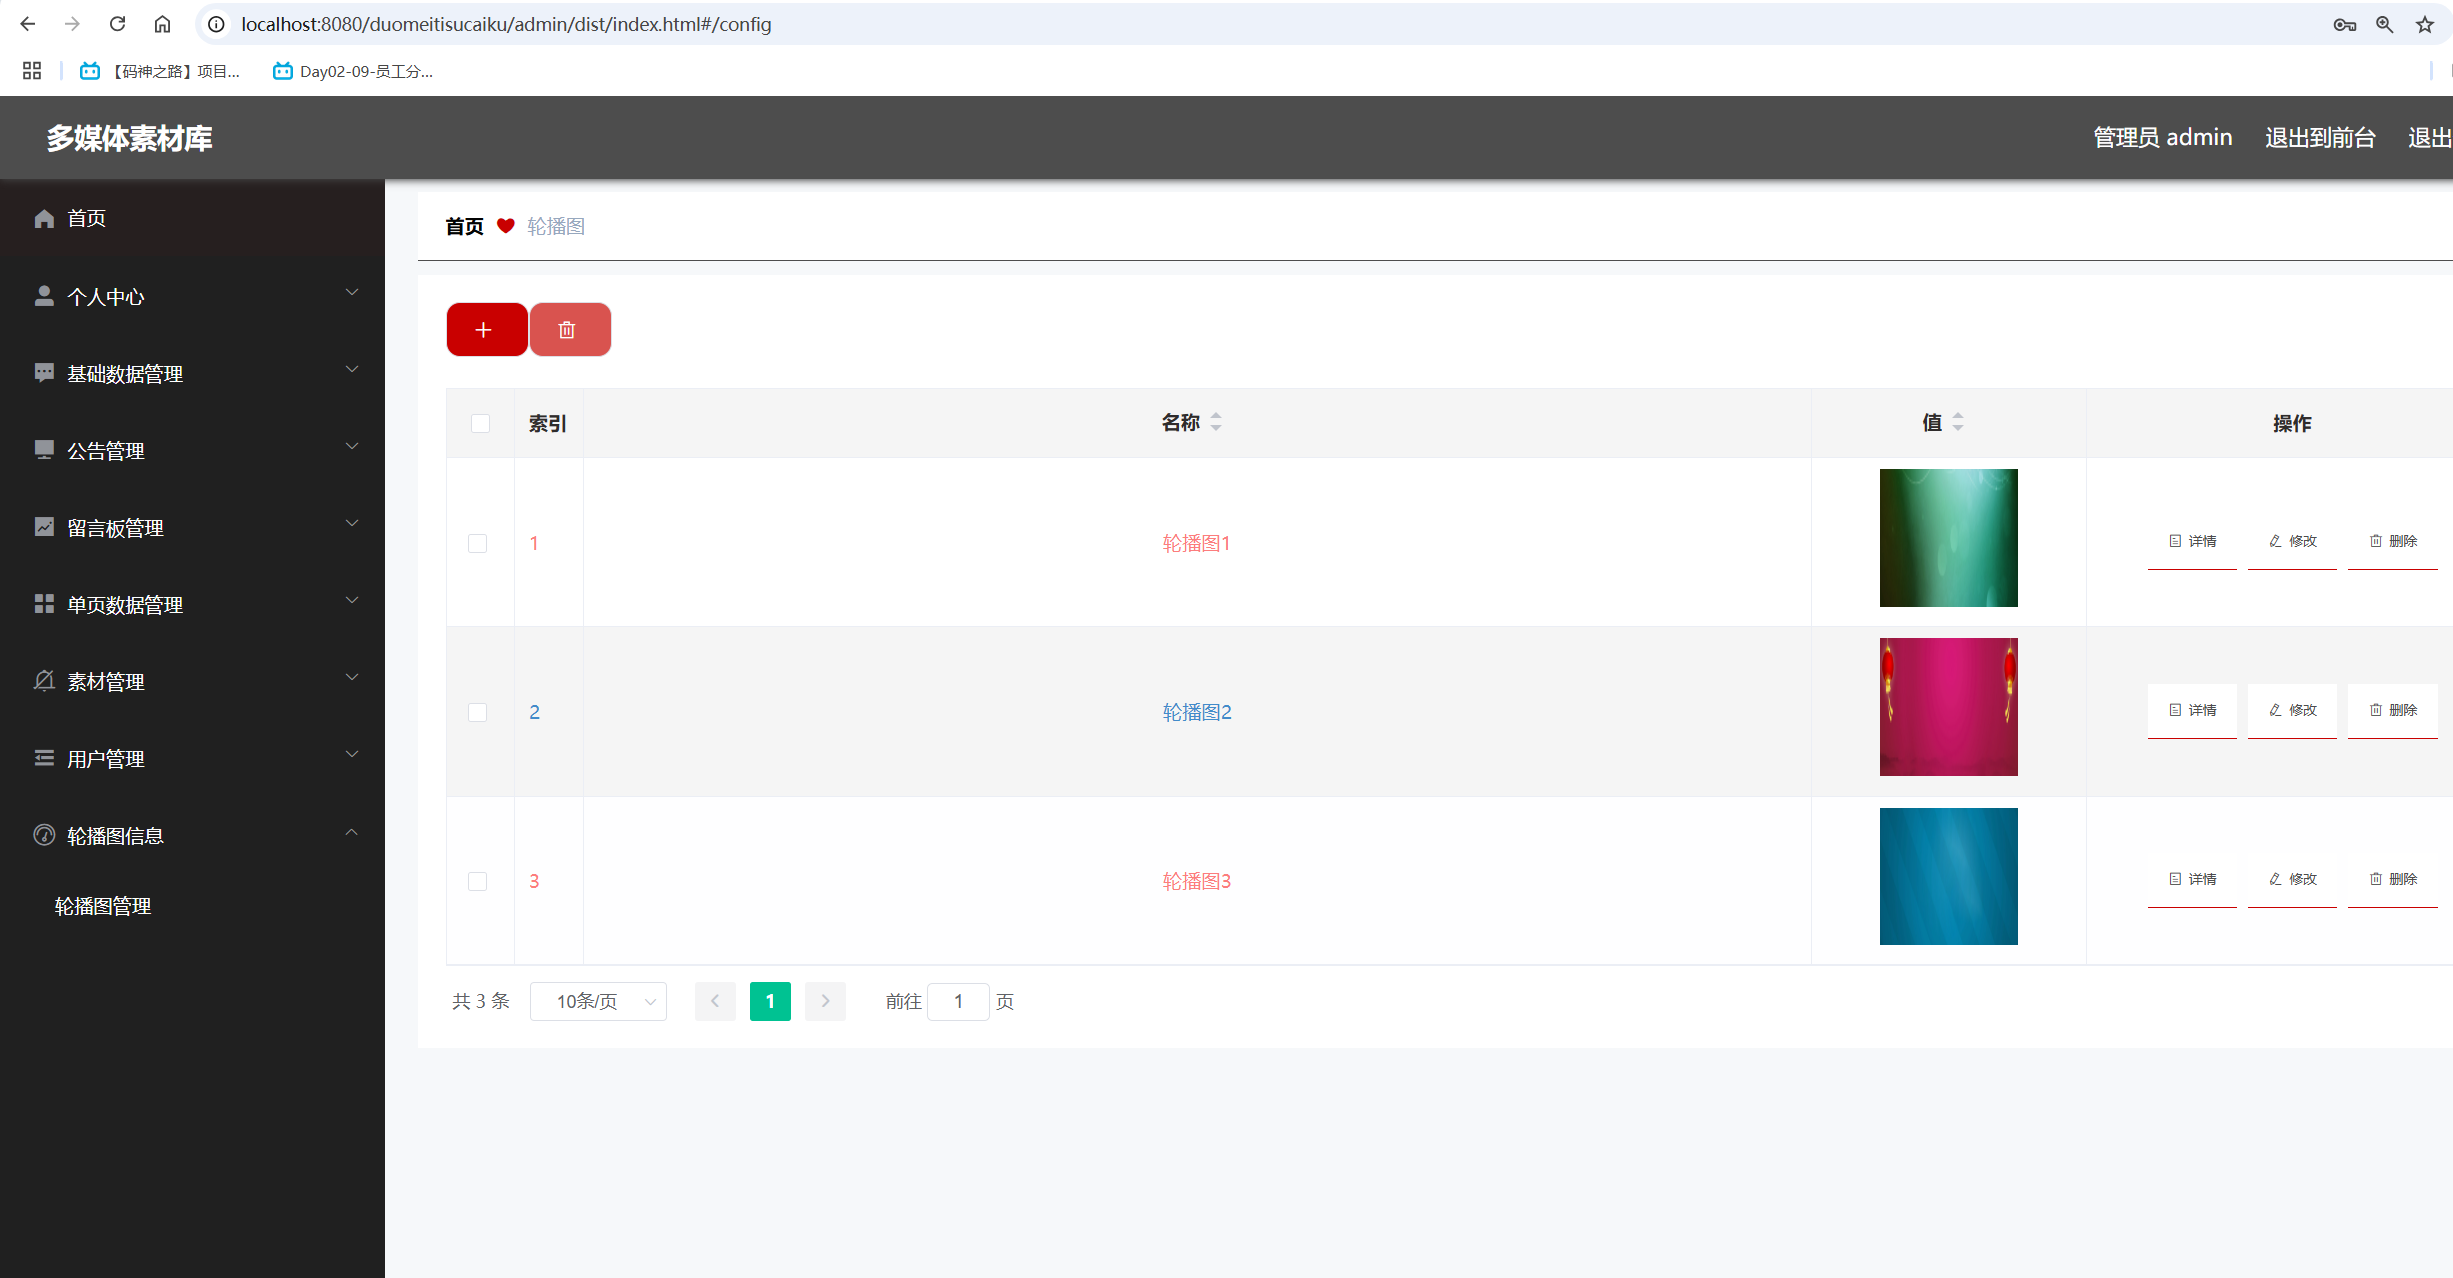Check the checkbox for row 轮播图1

478,543
